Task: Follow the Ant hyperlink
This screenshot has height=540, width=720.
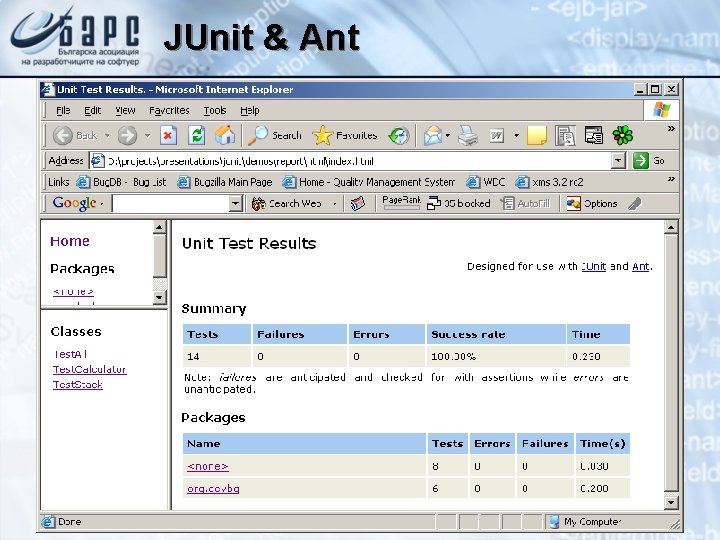Action: 641,266
